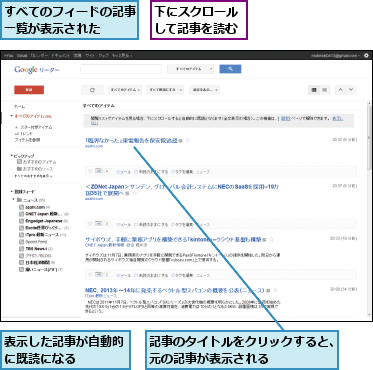Click footer star under the ZDNet Japan article
The width and height of the screenshot is (373, 370).
90,224
